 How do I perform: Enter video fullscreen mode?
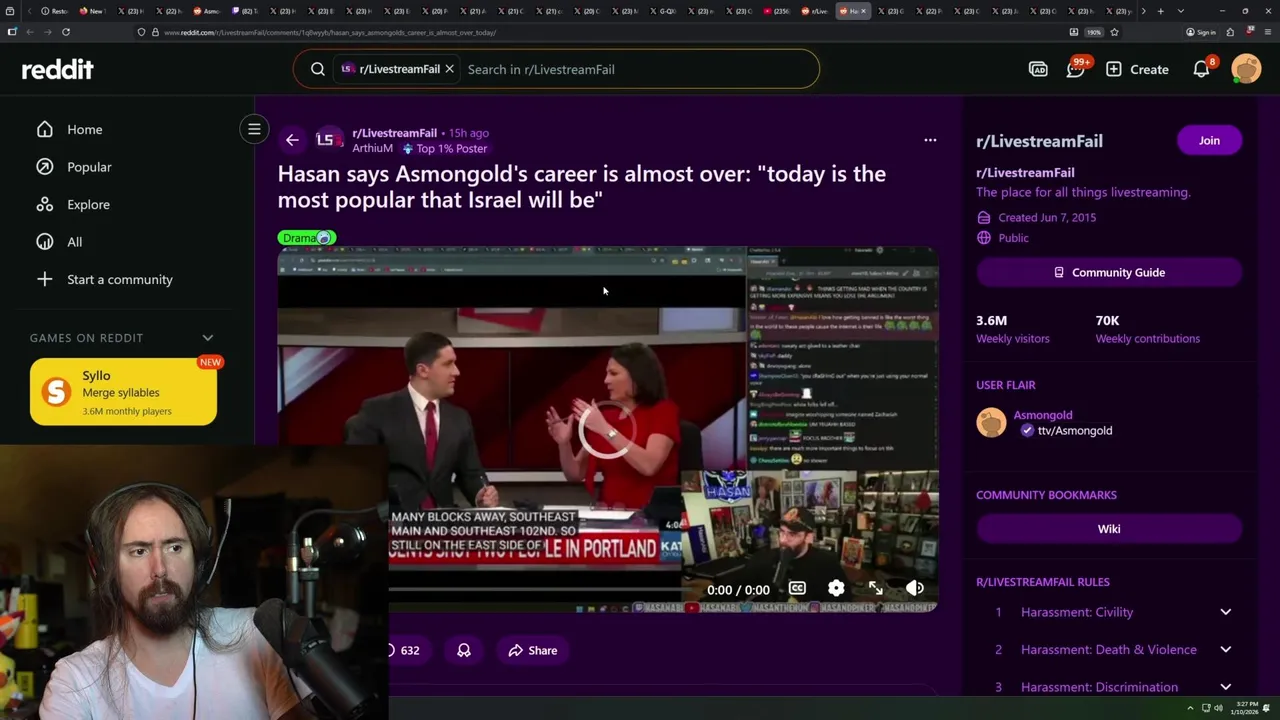point(876,589)
